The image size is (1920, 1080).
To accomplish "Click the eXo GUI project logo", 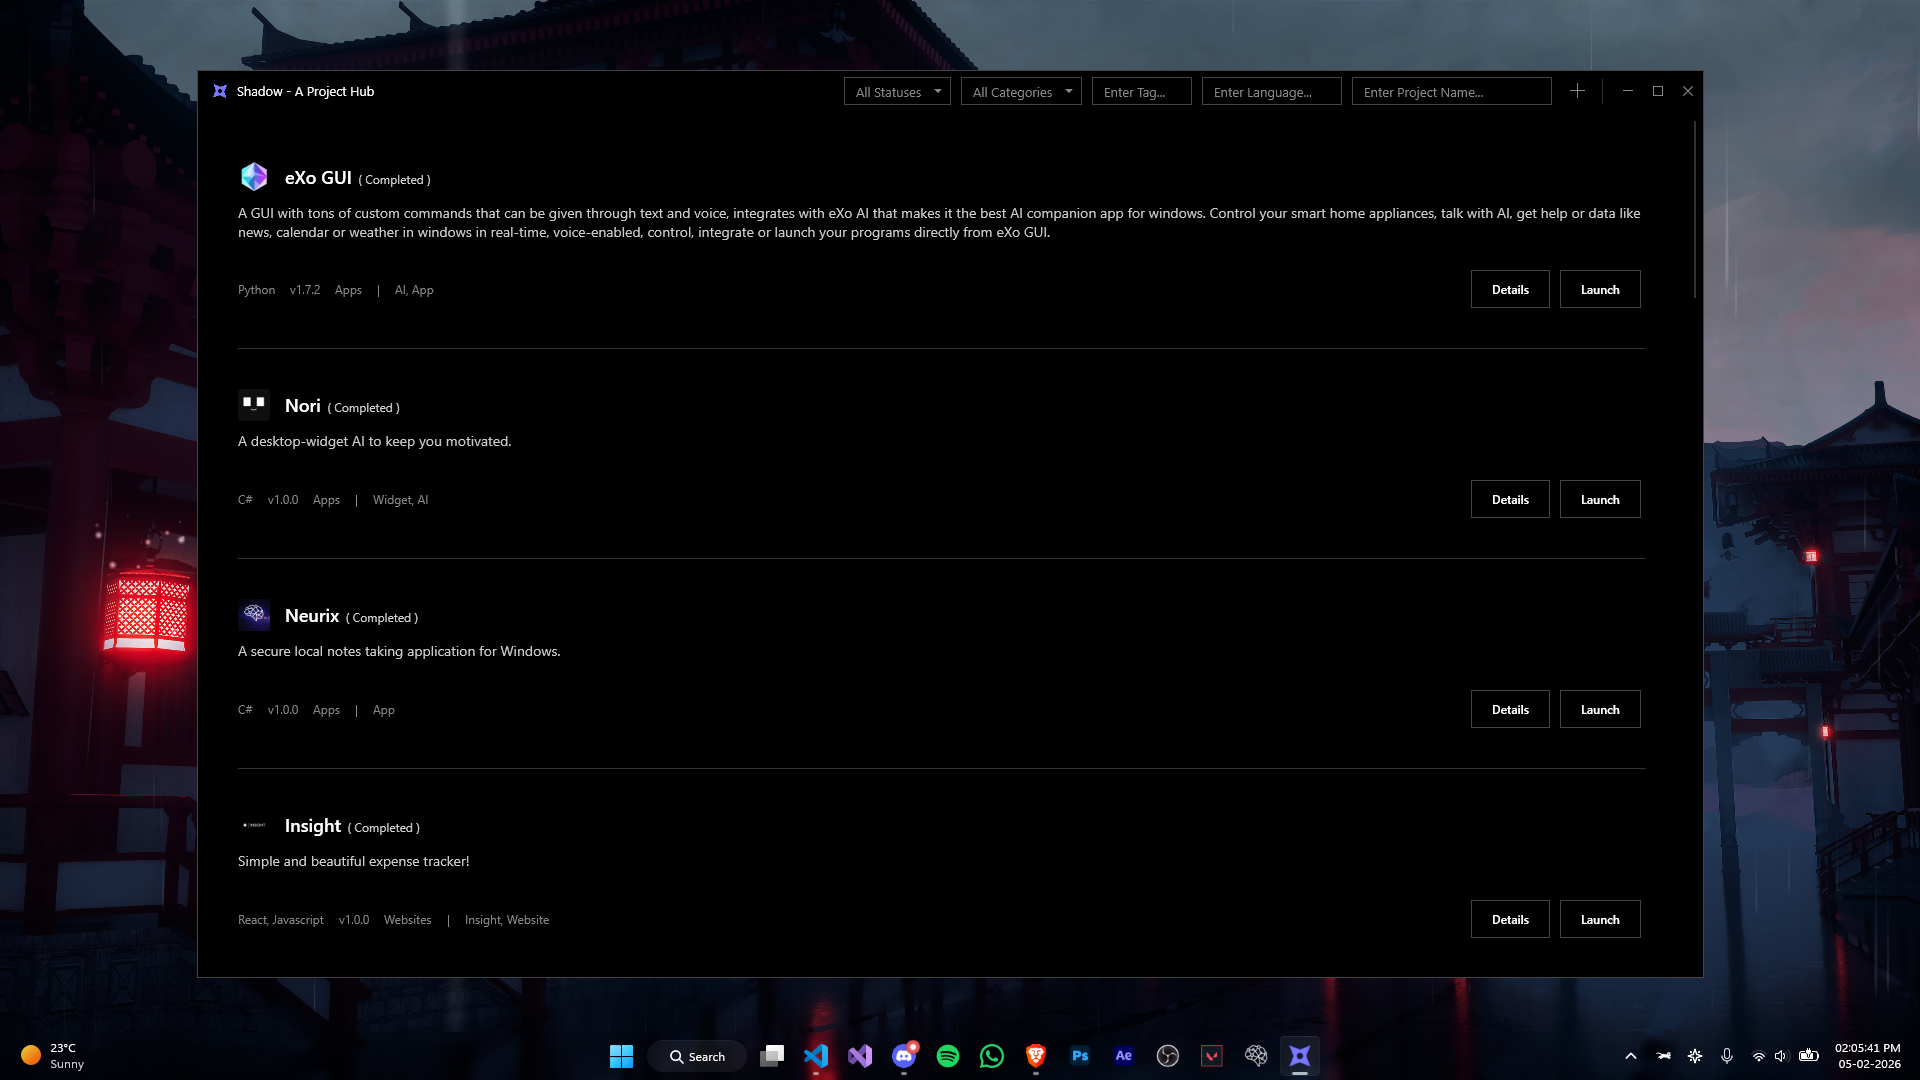I will [x=254, y=177].
